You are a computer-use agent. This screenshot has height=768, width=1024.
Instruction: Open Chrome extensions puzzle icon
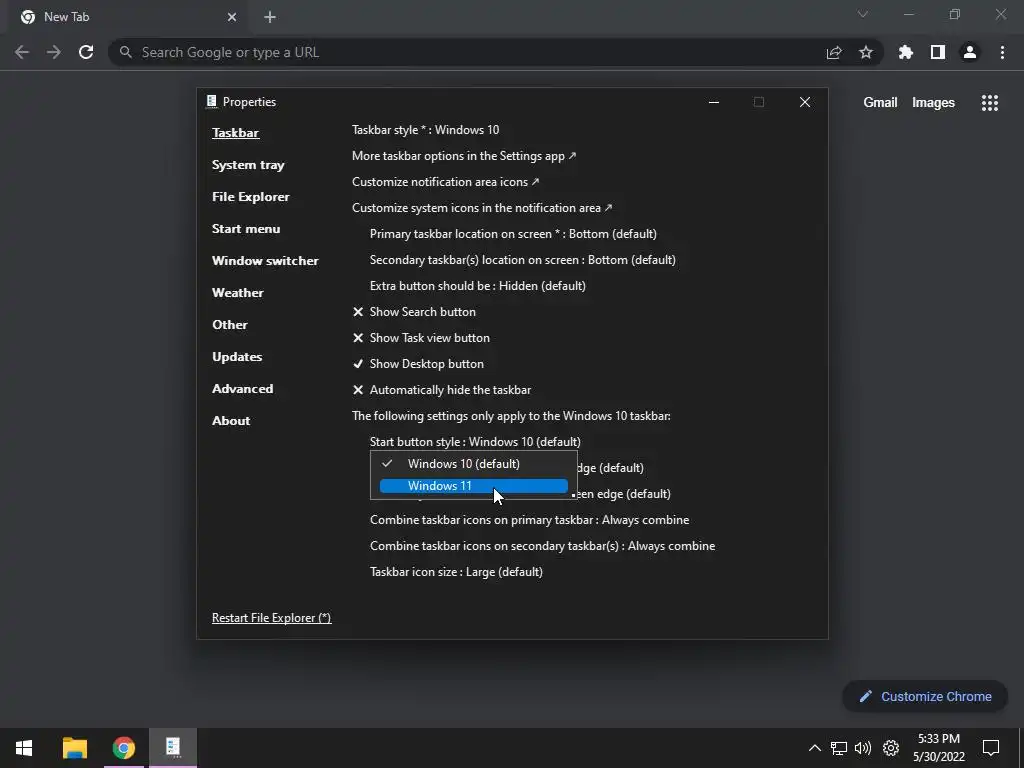[x=906, y=52]
